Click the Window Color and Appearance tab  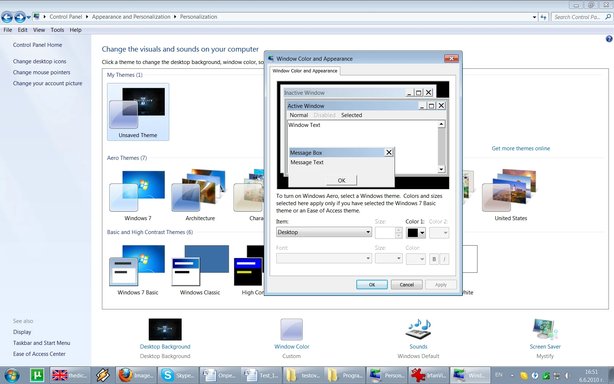coord(305,71)
